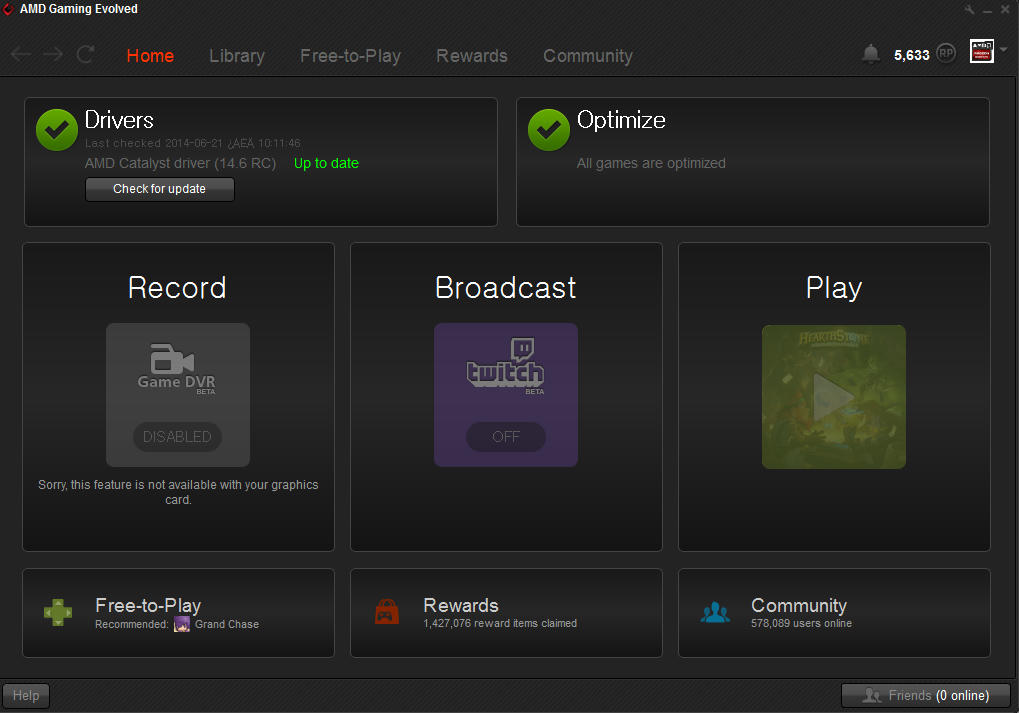Click the RP reward points coin icon
Viewport: 1019px width, 713px height.
pyautogui.click(x=946, y=53)
